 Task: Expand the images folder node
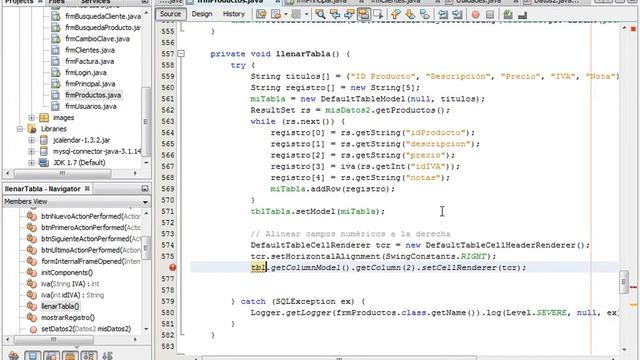31,118
